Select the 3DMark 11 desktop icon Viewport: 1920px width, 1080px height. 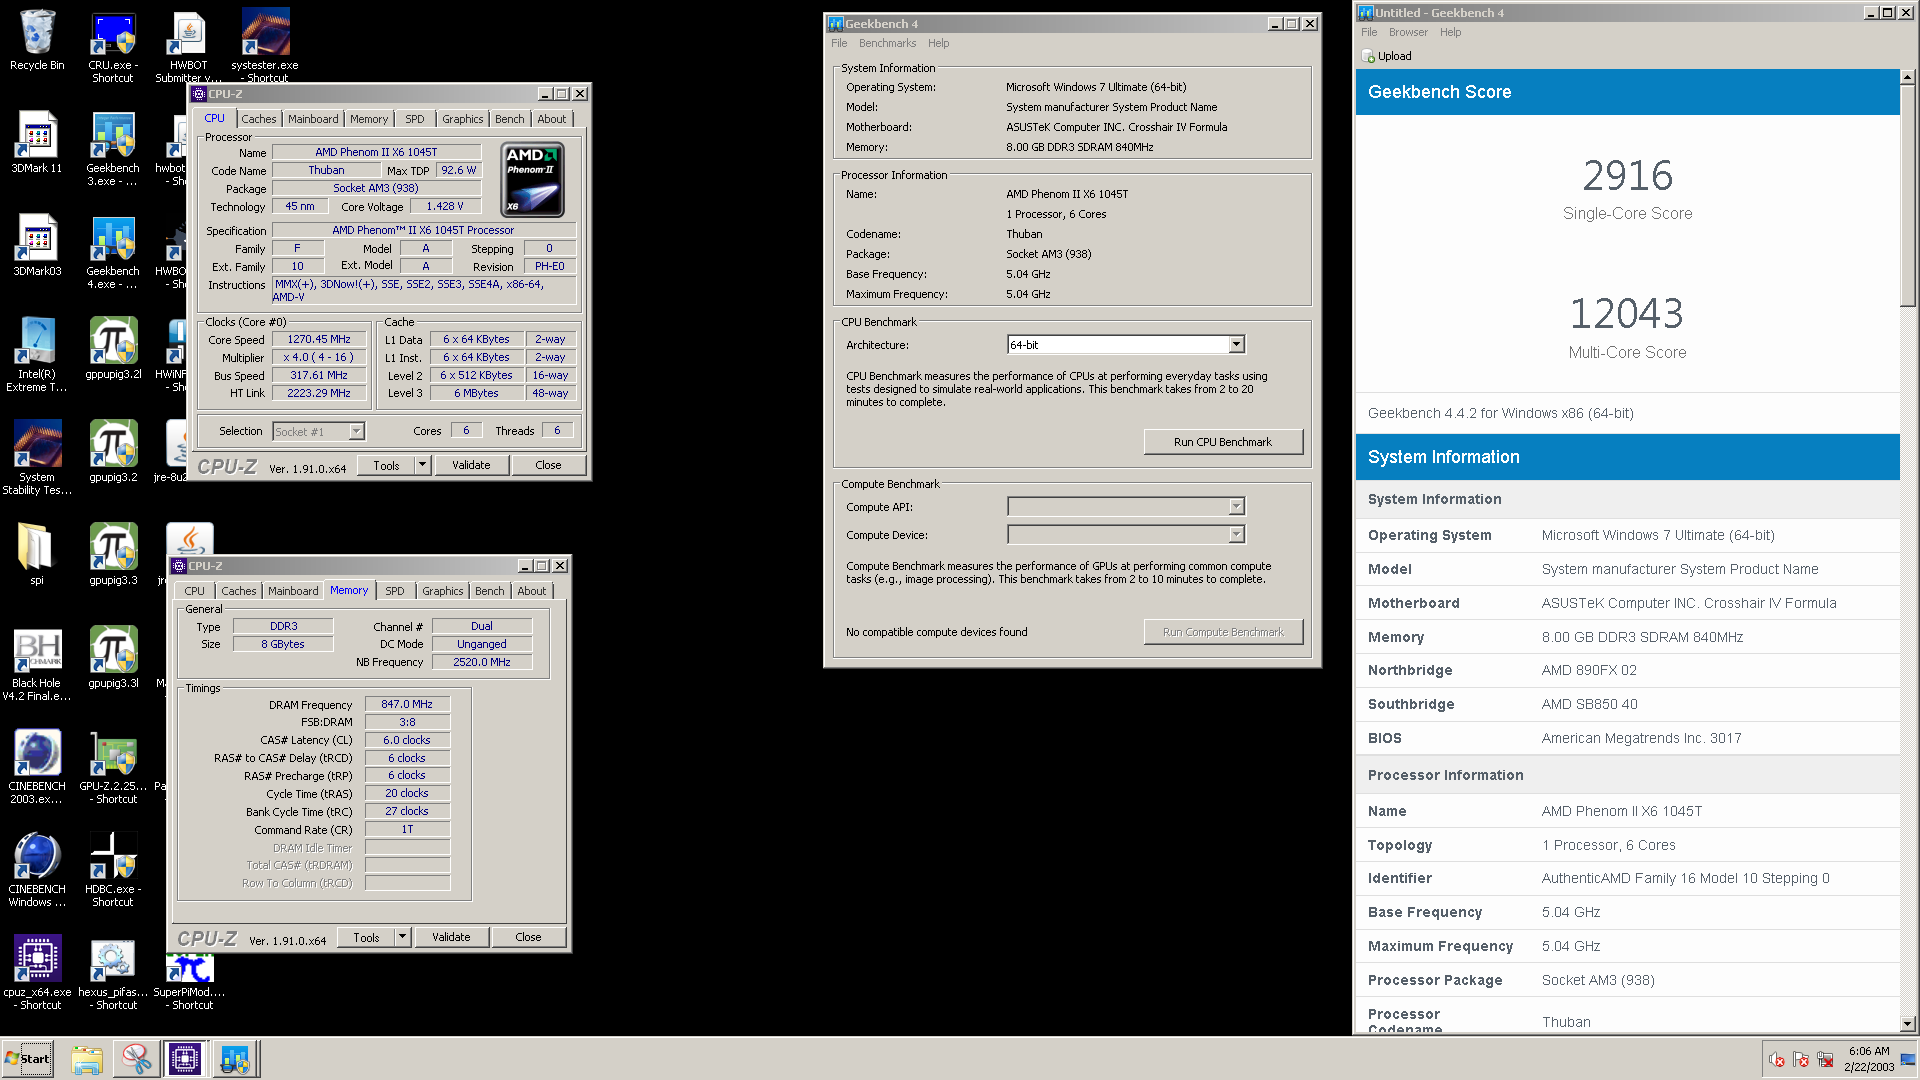[37, 143]
